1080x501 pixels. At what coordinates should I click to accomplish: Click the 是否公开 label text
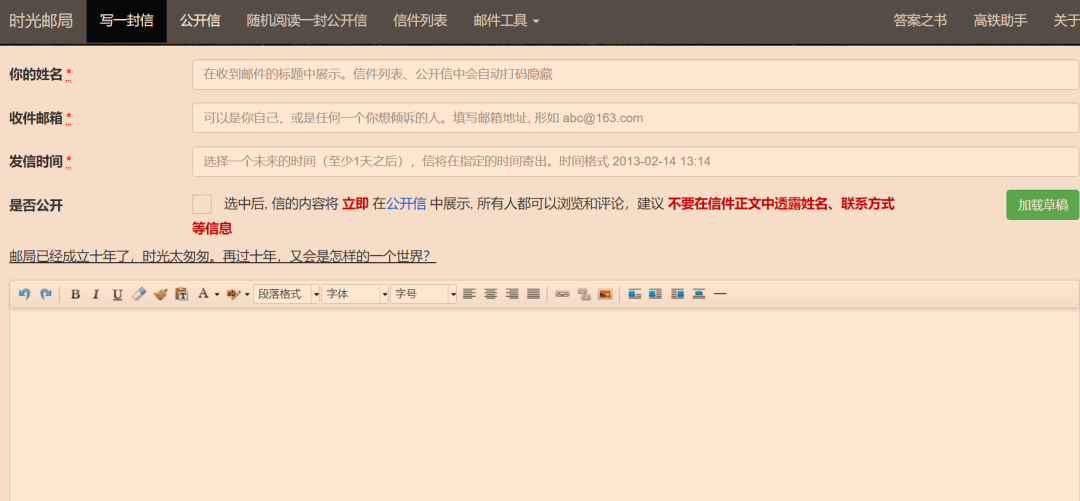pos(36,205)
